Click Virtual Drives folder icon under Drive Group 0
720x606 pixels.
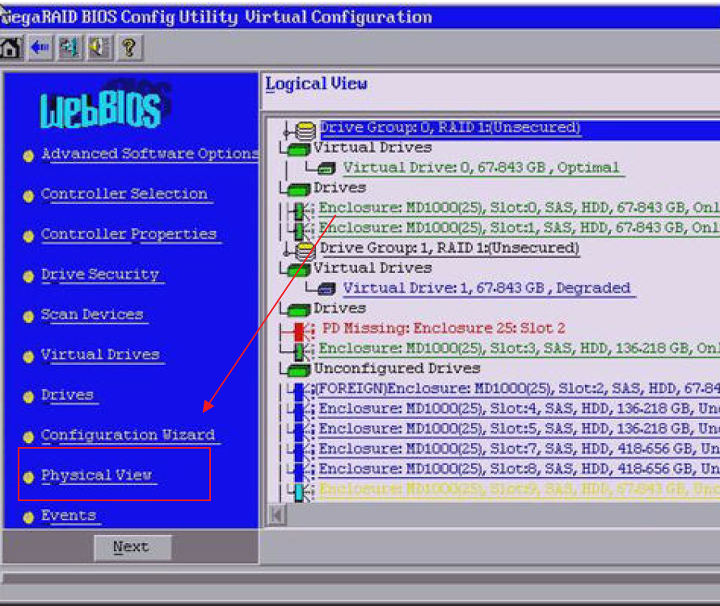click(298, 149)
